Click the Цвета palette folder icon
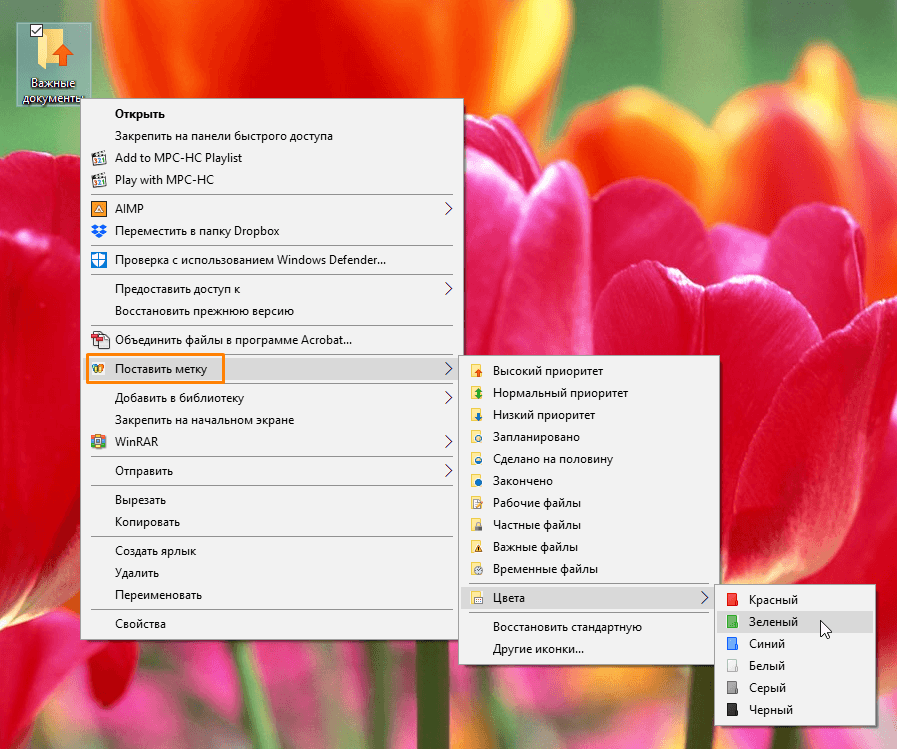897x749 pixels. 477,598
